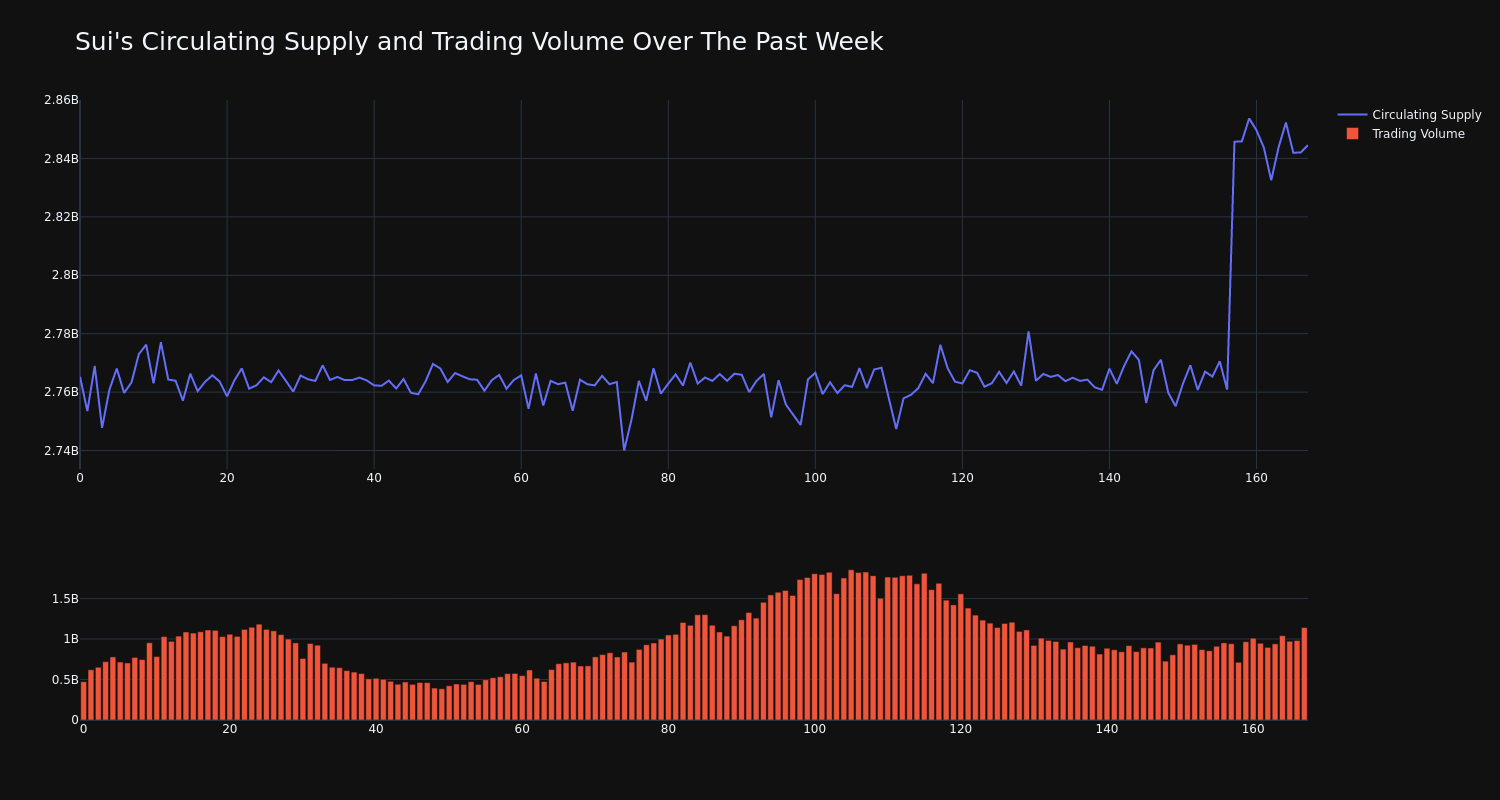1500x800 pixels.
Task: Click x-axis label 60 of volume chart
Action: pos(522,729)
